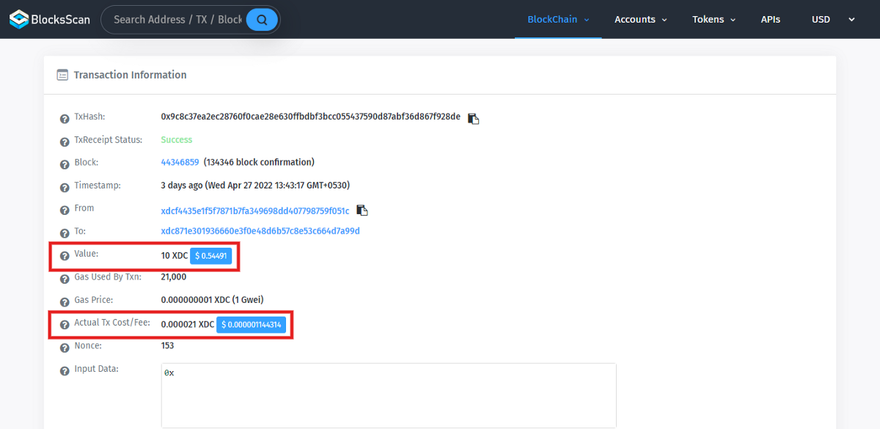Click help icon beside Timestamp
This screenshot has width=880, height=429.
point(65,187)
